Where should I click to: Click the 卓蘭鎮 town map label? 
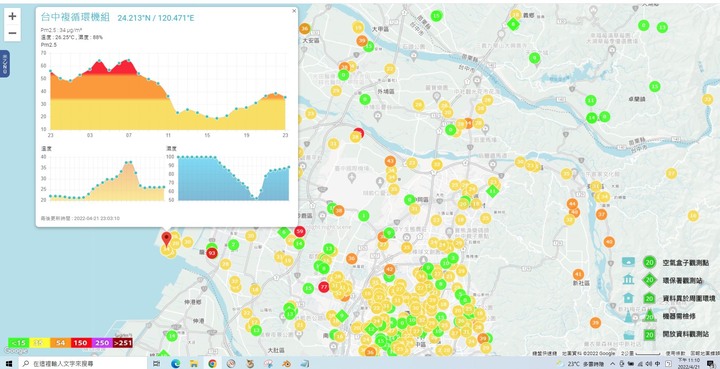636,99
